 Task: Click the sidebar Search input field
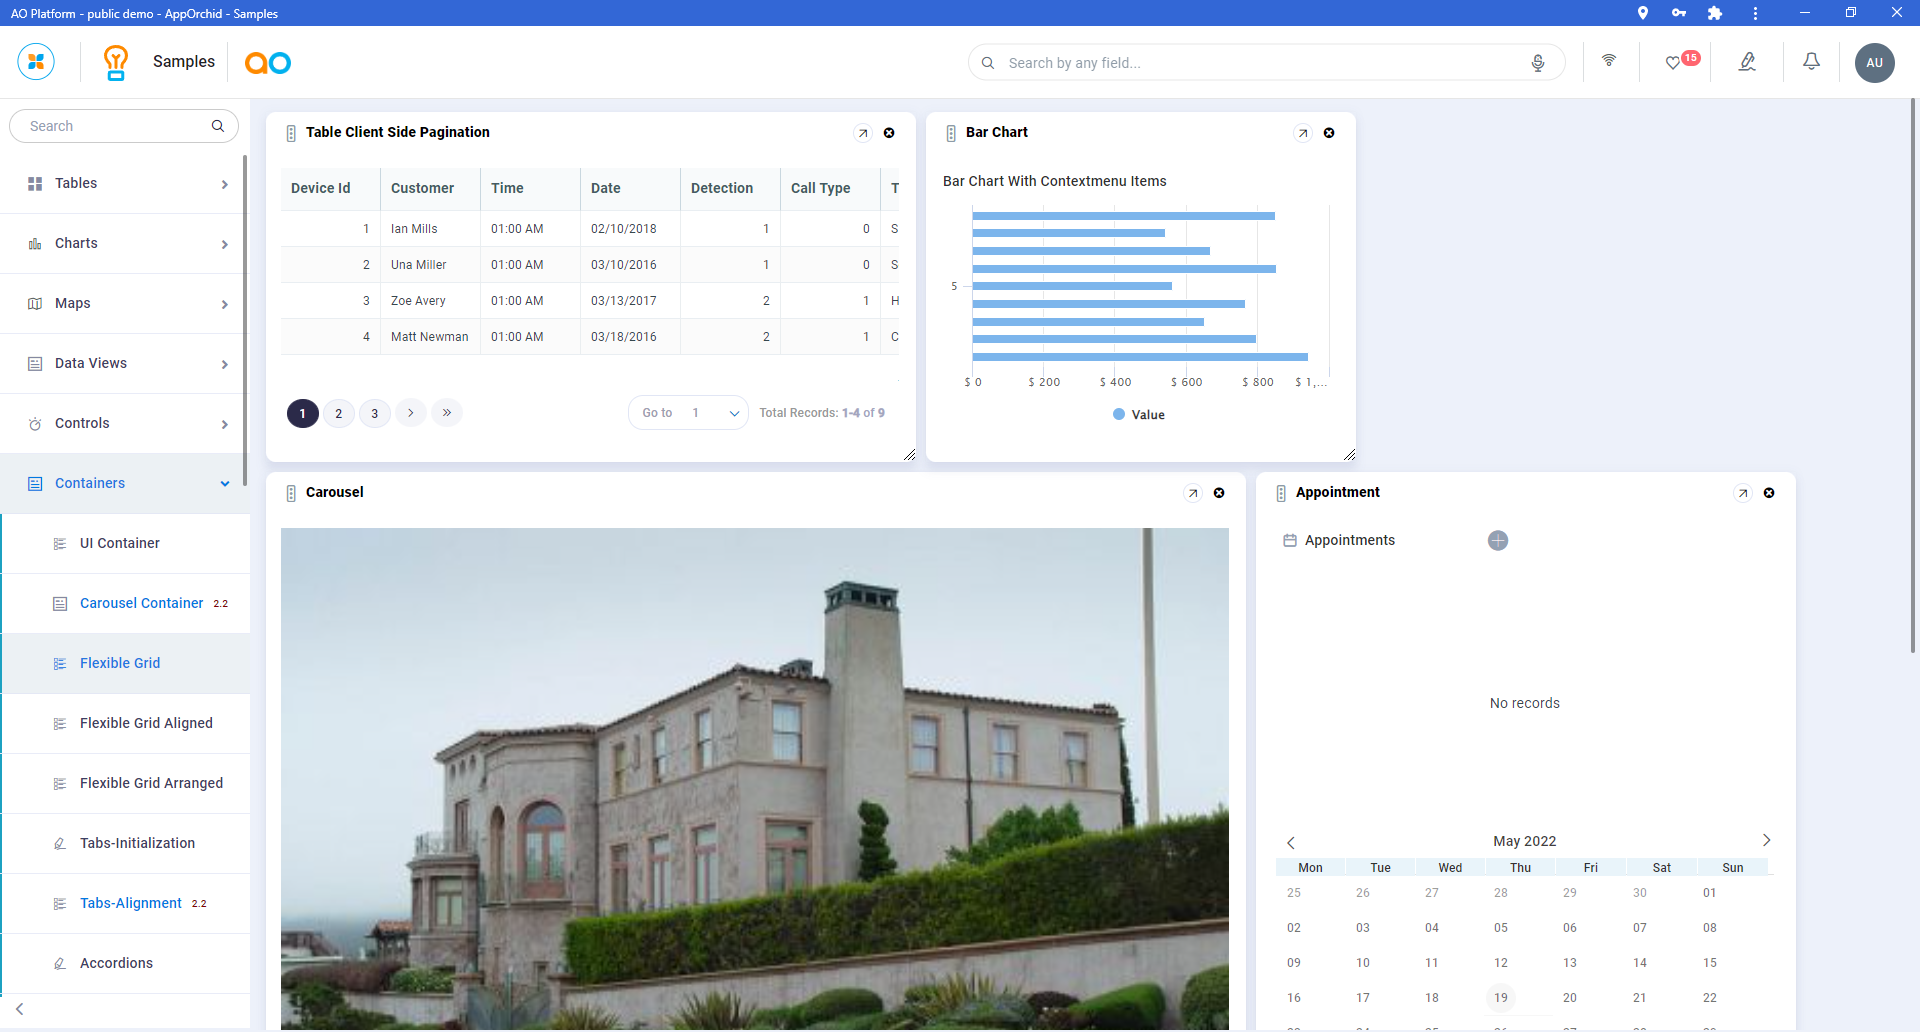[115, 127]
